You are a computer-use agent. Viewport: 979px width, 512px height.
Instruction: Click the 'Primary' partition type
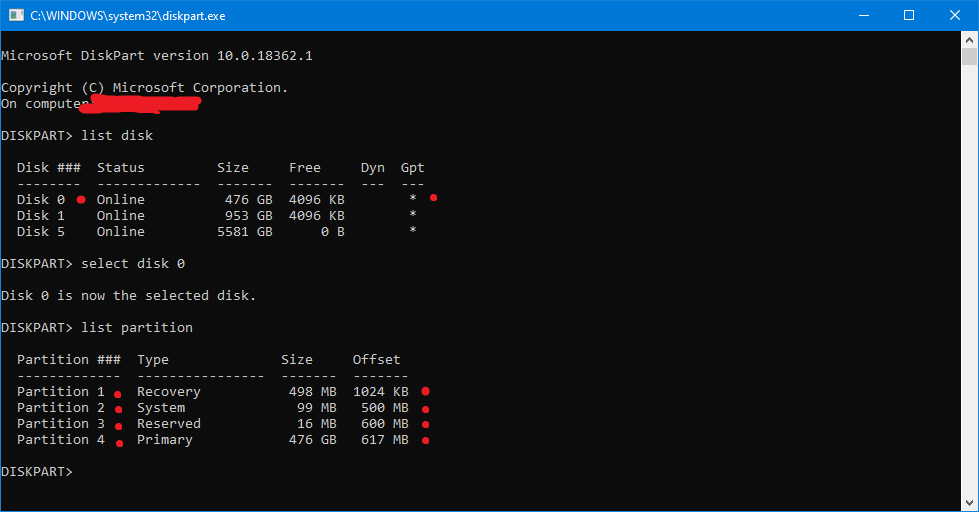tap(165, 440)
